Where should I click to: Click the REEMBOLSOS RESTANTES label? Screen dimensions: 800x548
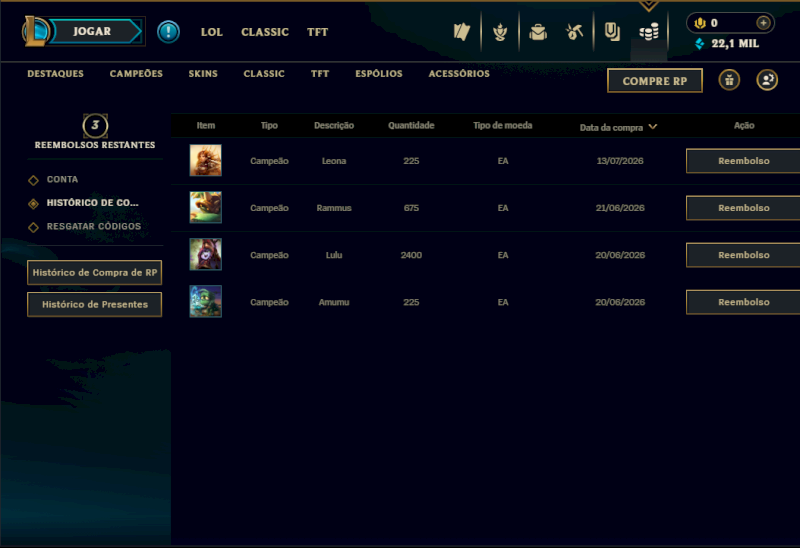tap(95, 145)
